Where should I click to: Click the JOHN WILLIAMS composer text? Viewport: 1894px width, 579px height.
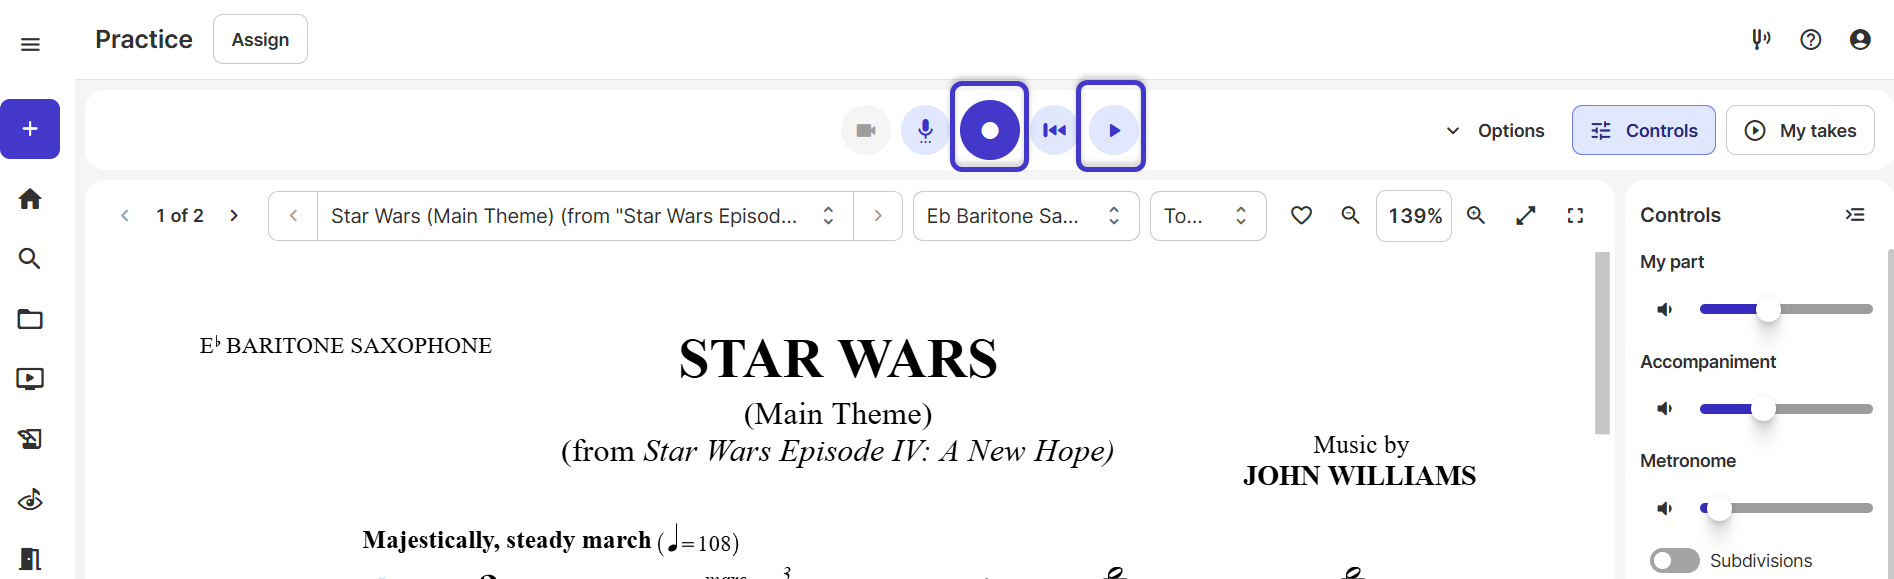tap(1360, 476)
